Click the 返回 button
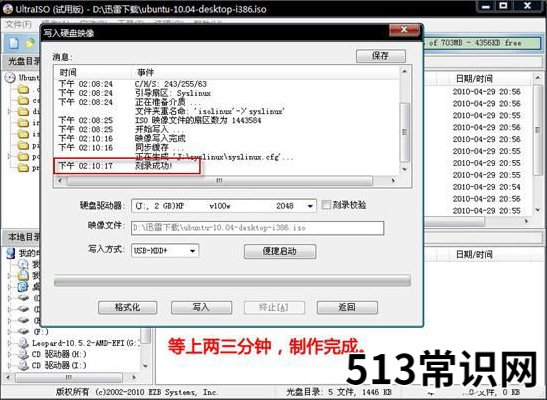The height and width of the screenshot is (400, 547). pos(347,308)
